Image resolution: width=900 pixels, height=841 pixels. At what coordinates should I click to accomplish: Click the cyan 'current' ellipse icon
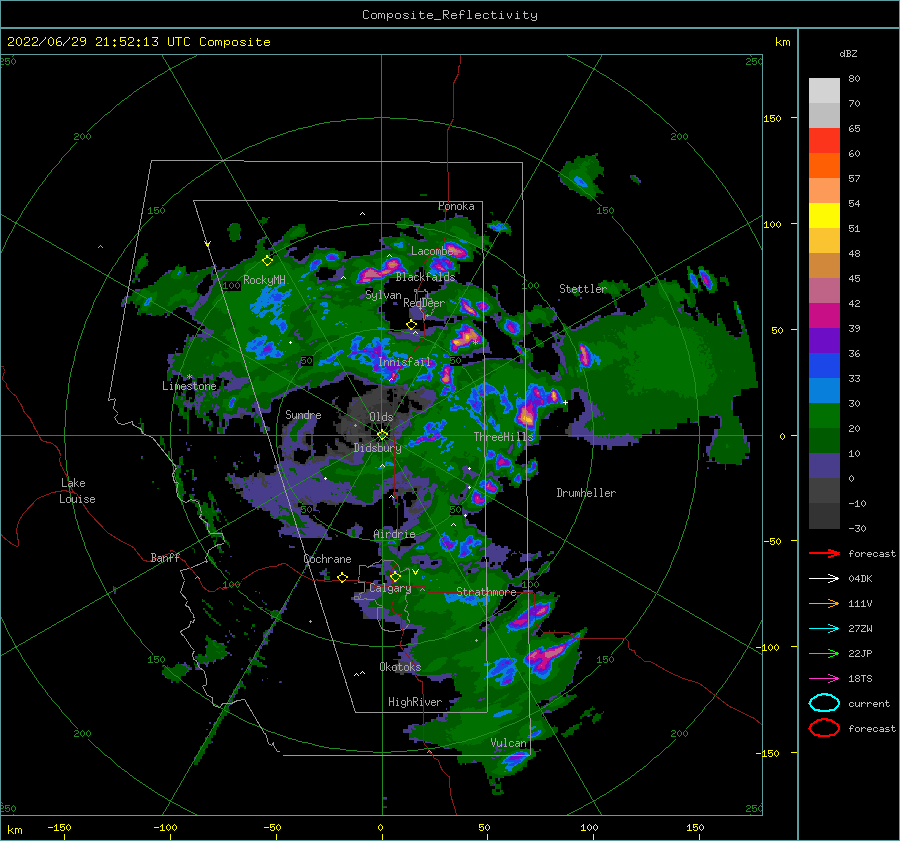pyautogui.click(x=824, y=703)
